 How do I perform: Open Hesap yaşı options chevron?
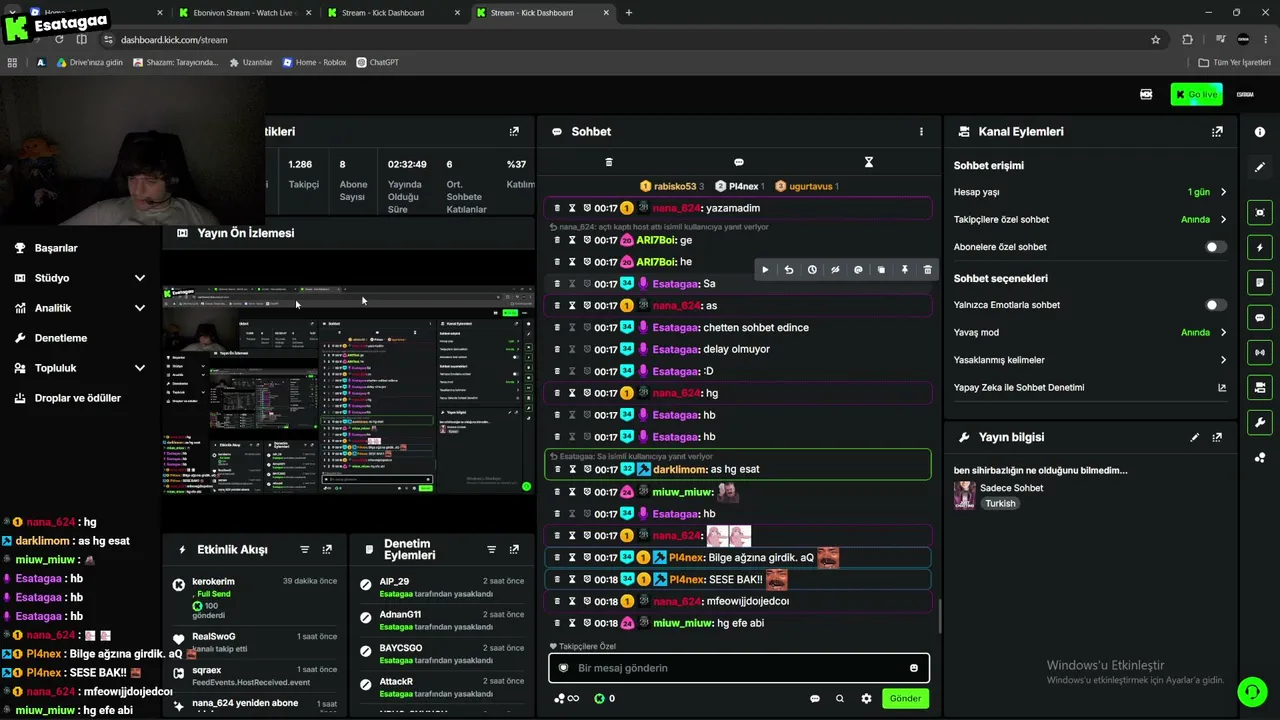tap(1223, 192)
